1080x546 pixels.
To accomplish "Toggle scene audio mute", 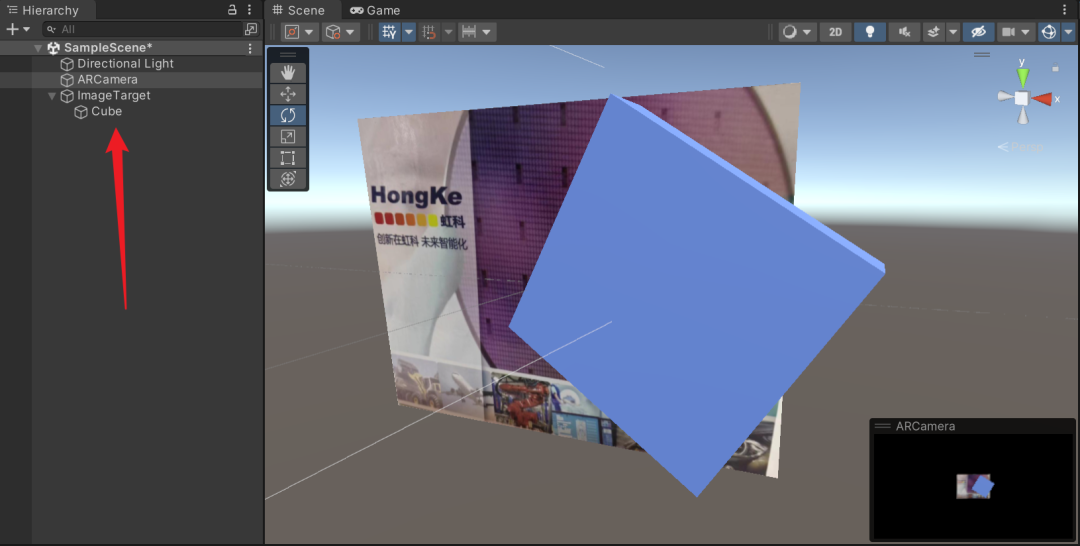I will (x=904, y=32).
